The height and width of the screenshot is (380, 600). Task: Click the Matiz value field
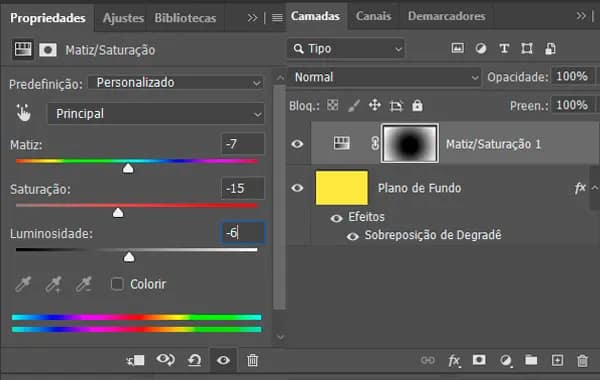243,144
